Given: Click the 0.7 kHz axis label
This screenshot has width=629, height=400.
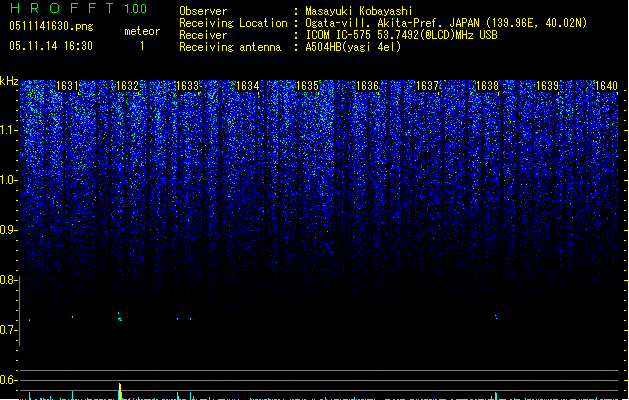Looking at the screenshot, I should tap(9, 330).
